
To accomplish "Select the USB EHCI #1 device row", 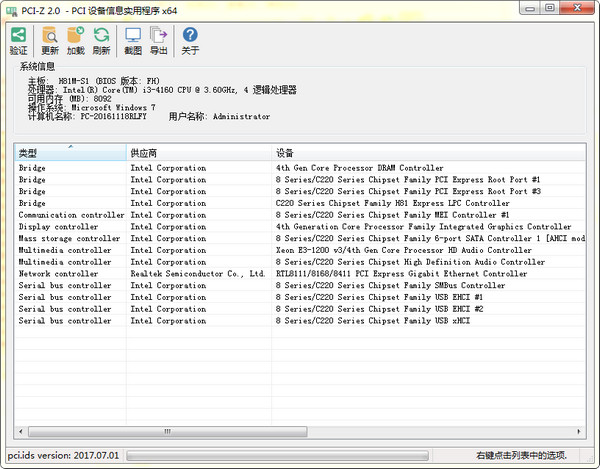I will pos(300,297).
